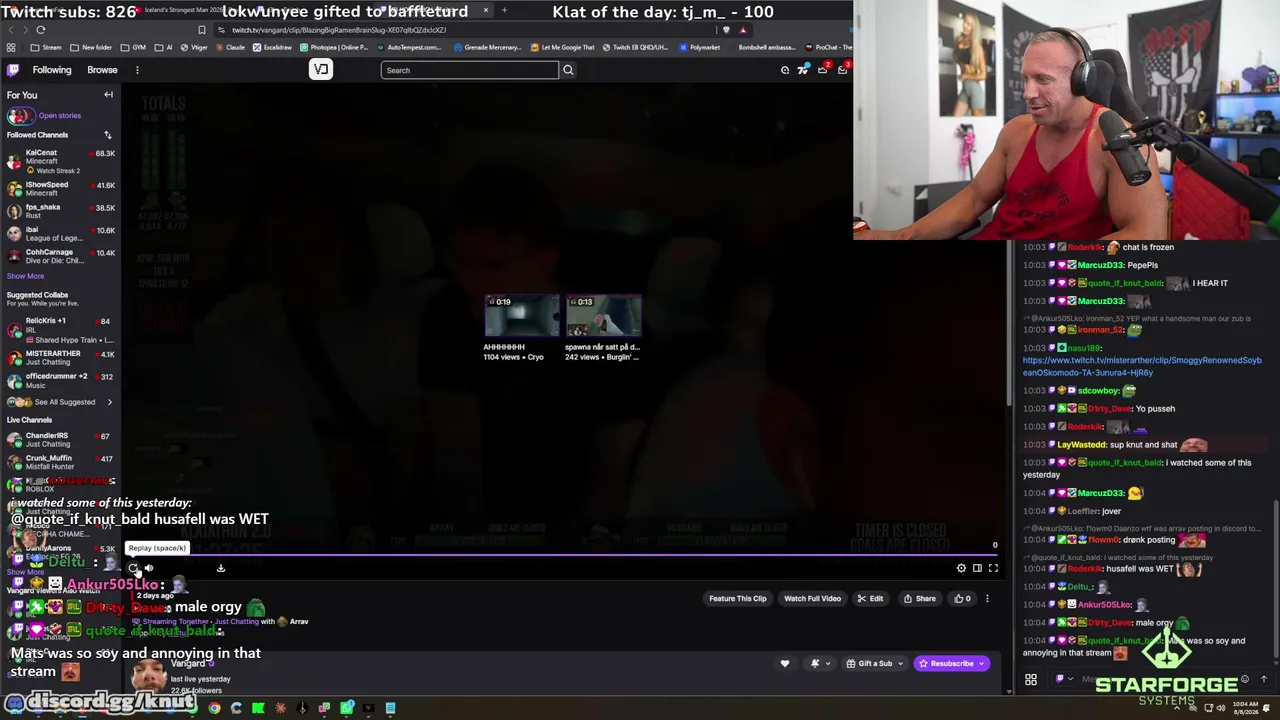The image size is (1280, 720).
Task: Download the clip
Action: pos(221,568)
